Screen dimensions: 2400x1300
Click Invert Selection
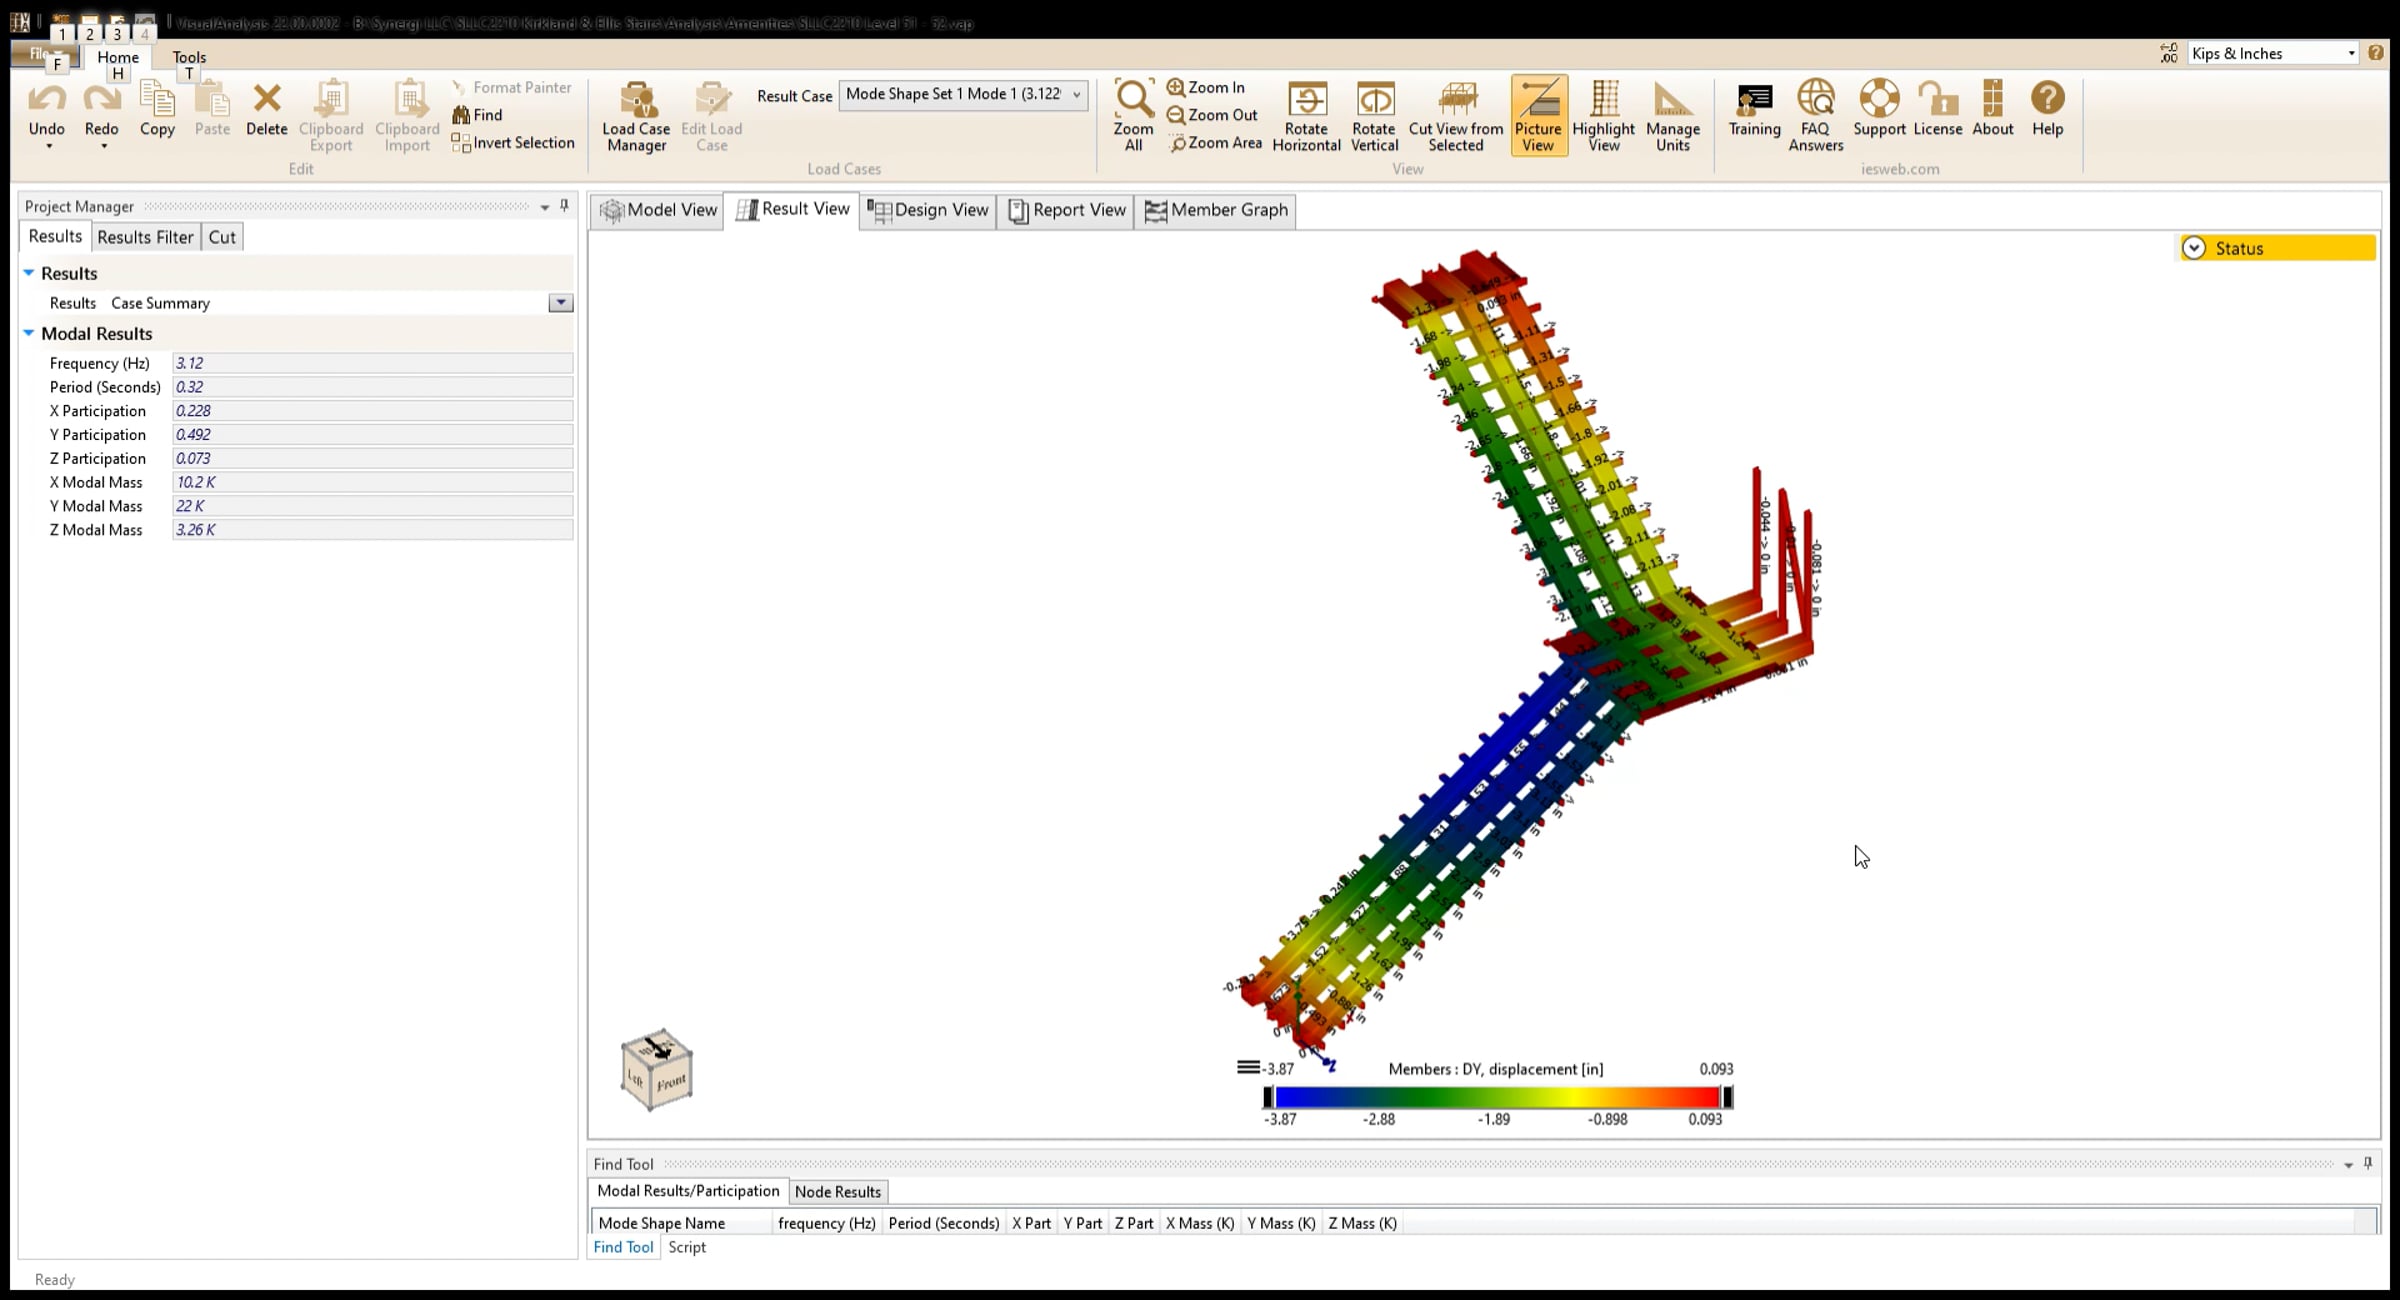(x=513, y=143)
